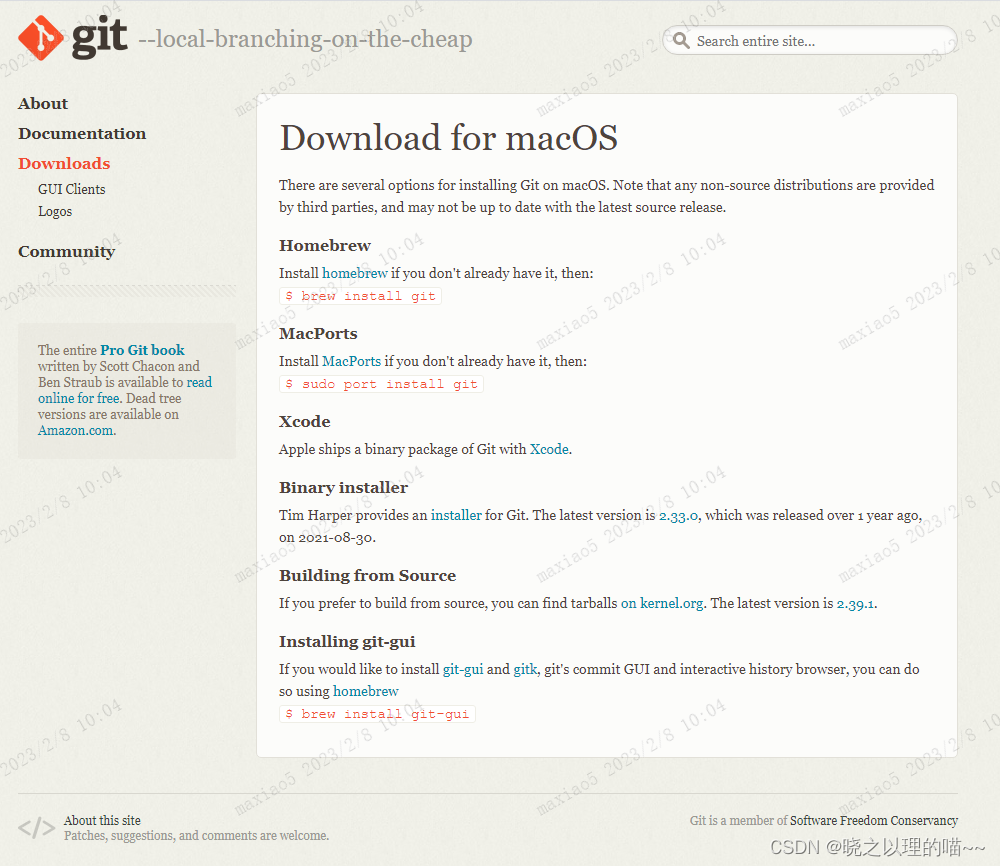
Task: Open the MacPorts link in the instructions
Action: tap(351, 361)
